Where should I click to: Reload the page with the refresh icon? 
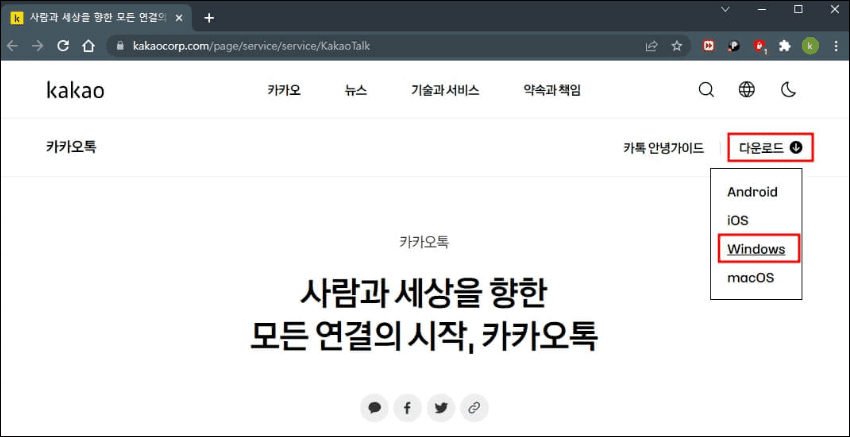point(63,46)
